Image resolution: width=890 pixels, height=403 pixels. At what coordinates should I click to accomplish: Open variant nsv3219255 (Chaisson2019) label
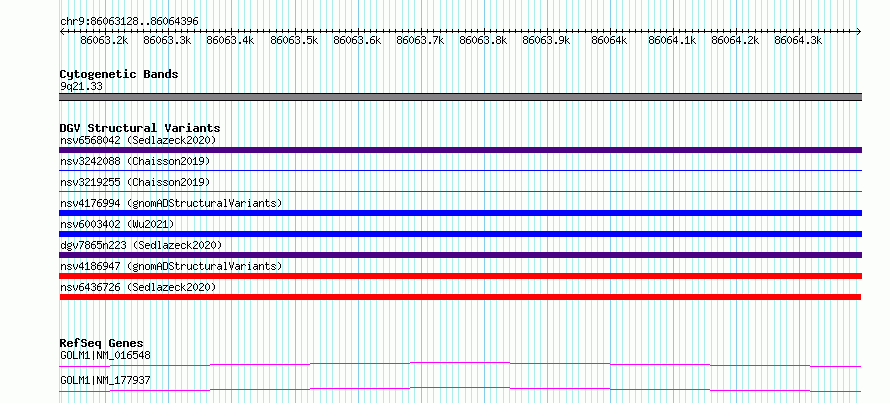135,182
